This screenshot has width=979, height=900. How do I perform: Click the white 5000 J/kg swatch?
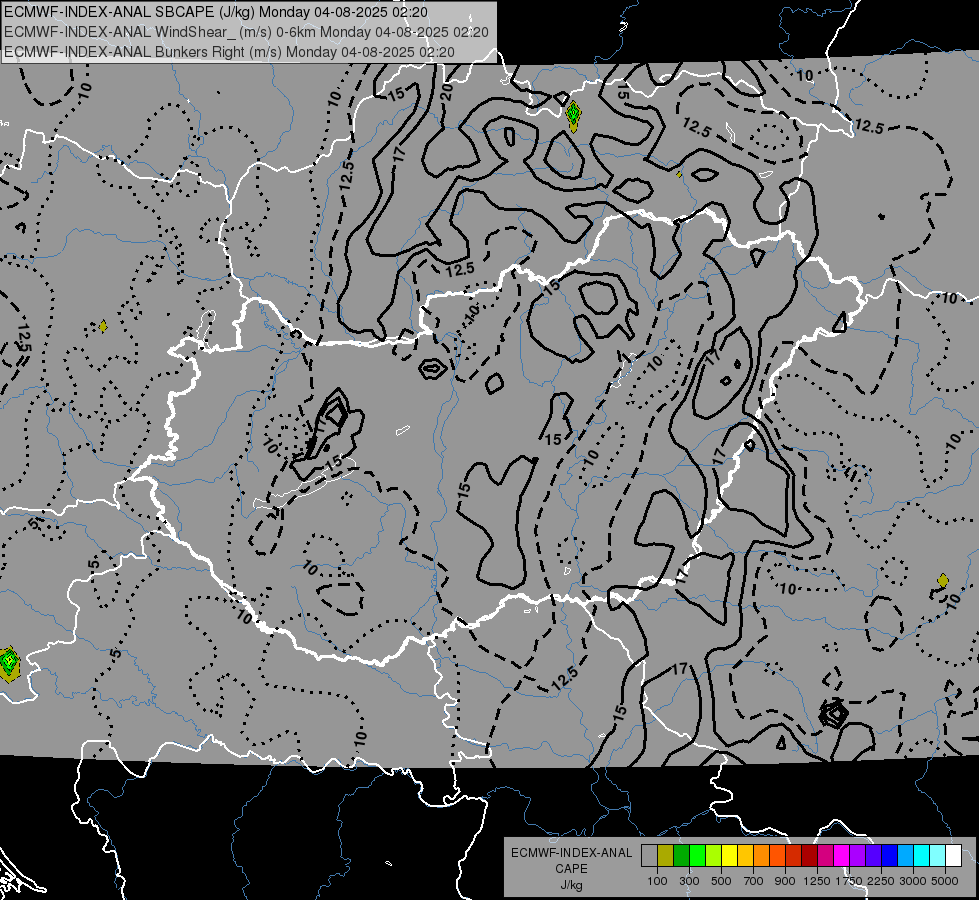pos(953,855)
